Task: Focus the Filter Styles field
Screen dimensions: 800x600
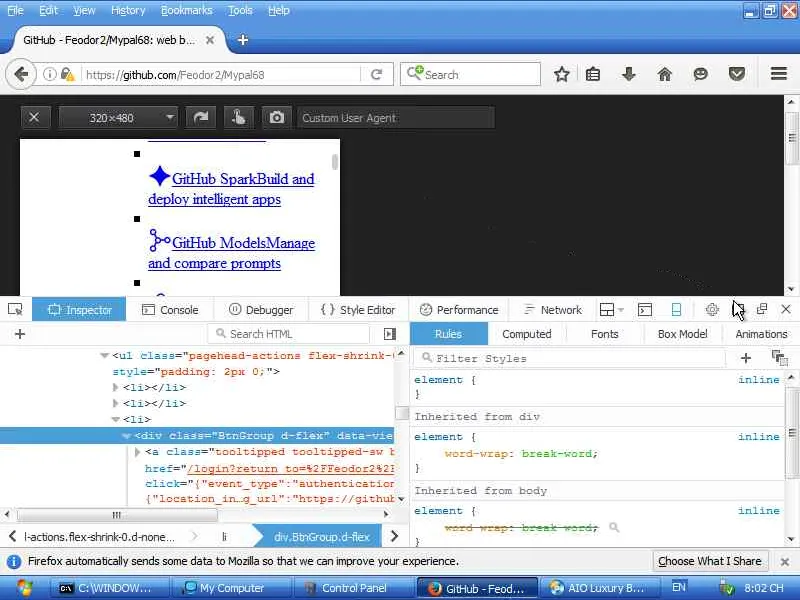Action: coord(569,358)
